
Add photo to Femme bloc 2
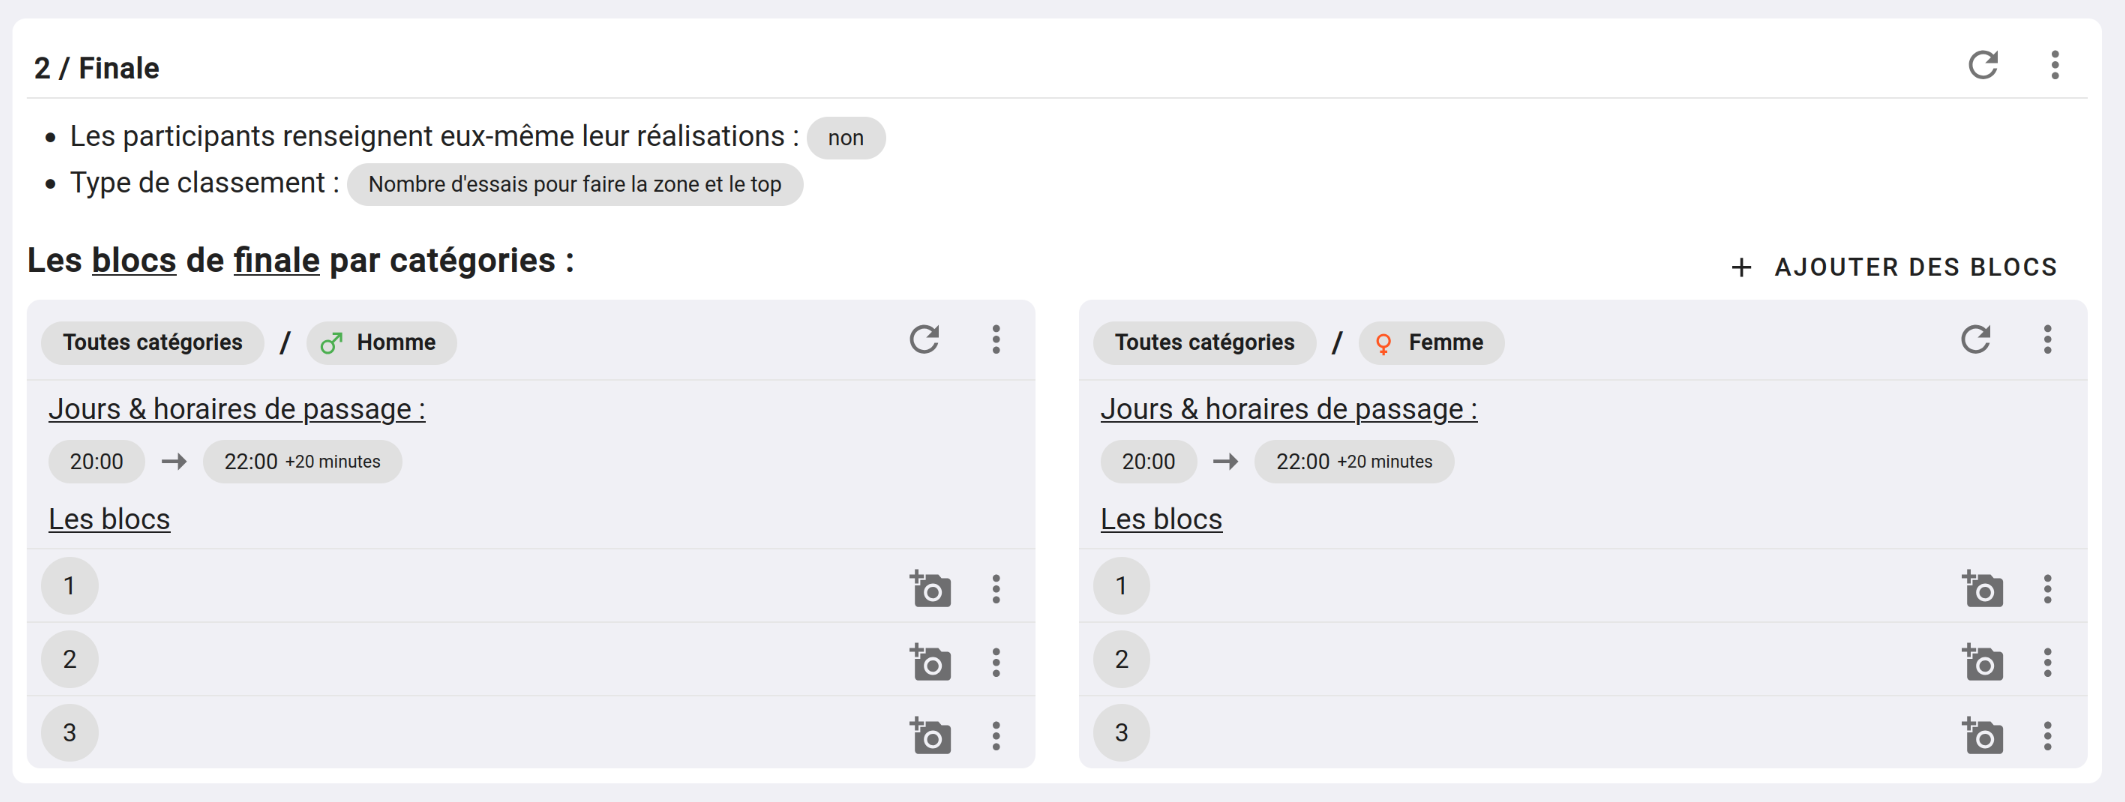point(1982,662)
